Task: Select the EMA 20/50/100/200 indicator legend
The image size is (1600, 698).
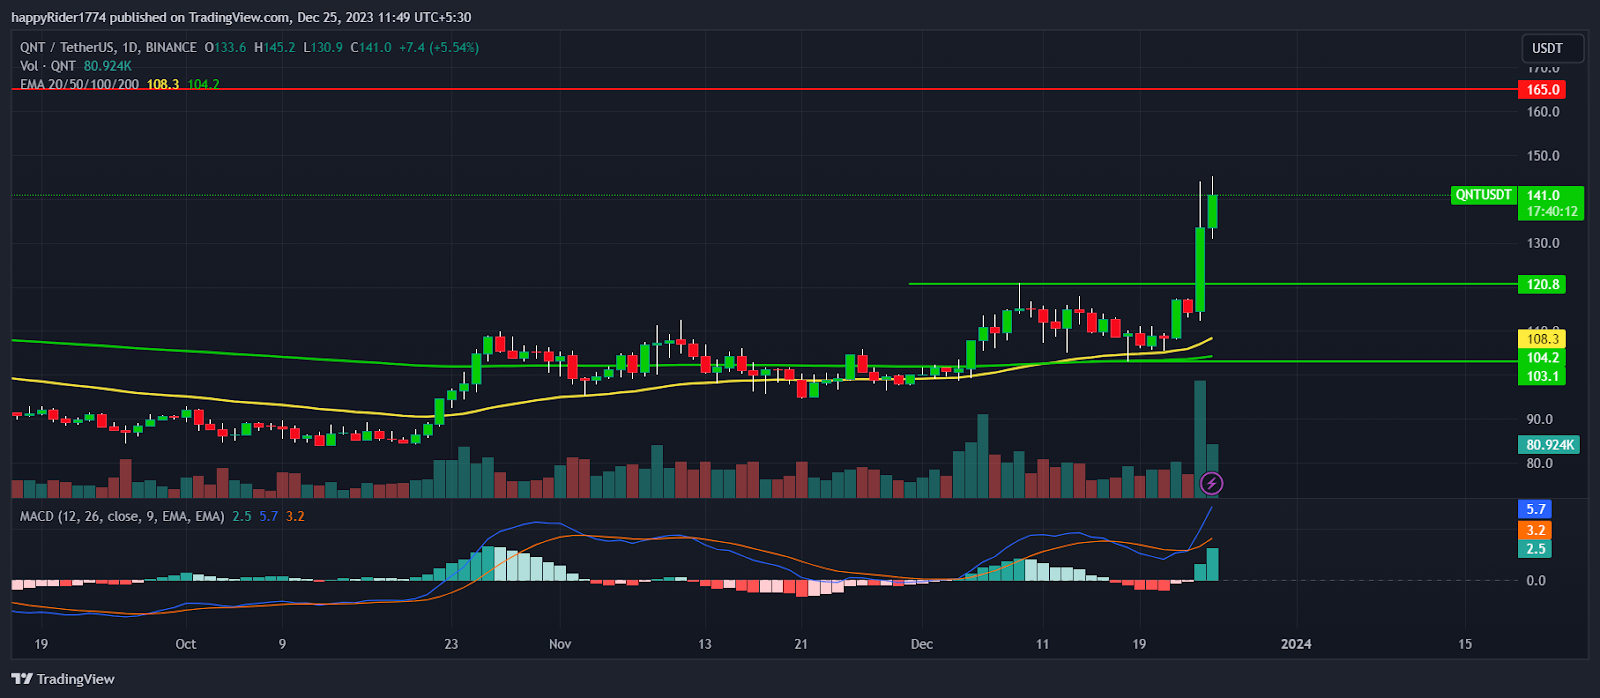Action: point(80,85)
